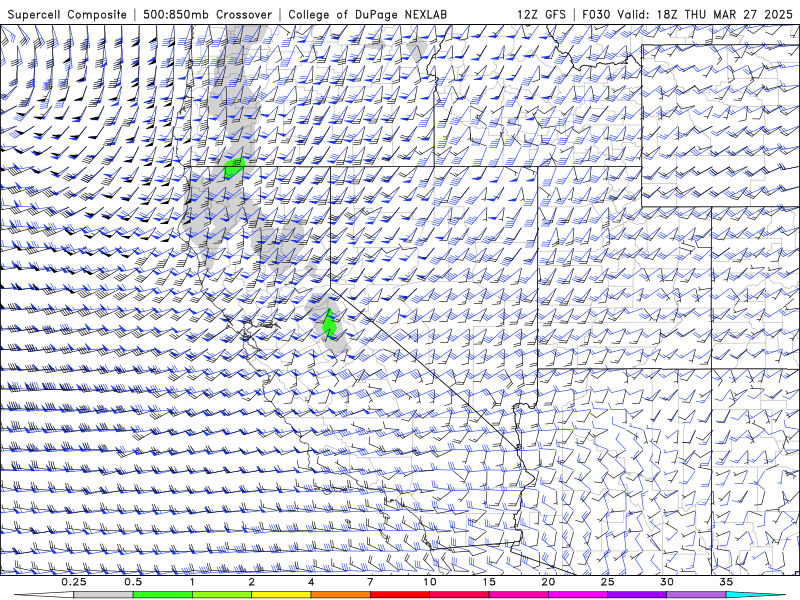Viewport: 800px width, 600px height.
Task: Click the legend label 20
Action: [x=548, y=582]
